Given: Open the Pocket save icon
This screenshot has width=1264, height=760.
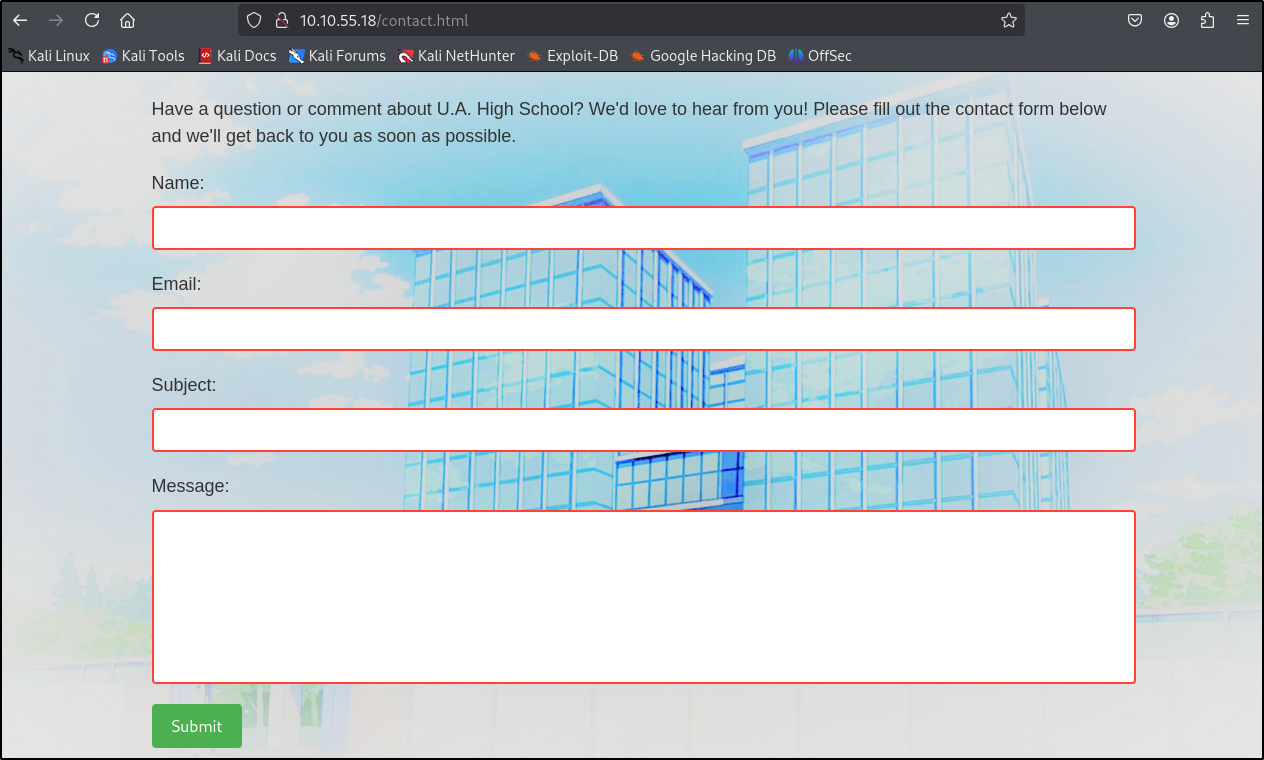Looking at the screenshot, I should pyautogui.click(x=1135, y=20).
